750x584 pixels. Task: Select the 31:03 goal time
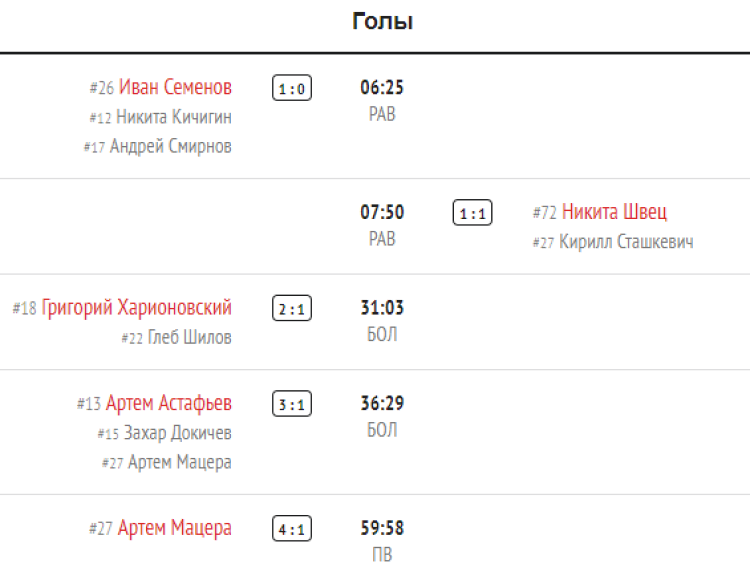point(382,308)
